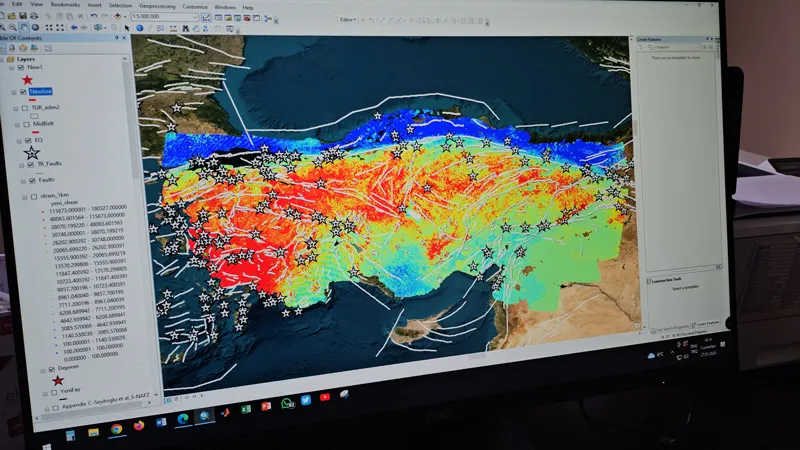Viewport: 800px width, 450px height.
Task: Enable the TUR_adm2 layer checkbox
Action: [23, 107]
